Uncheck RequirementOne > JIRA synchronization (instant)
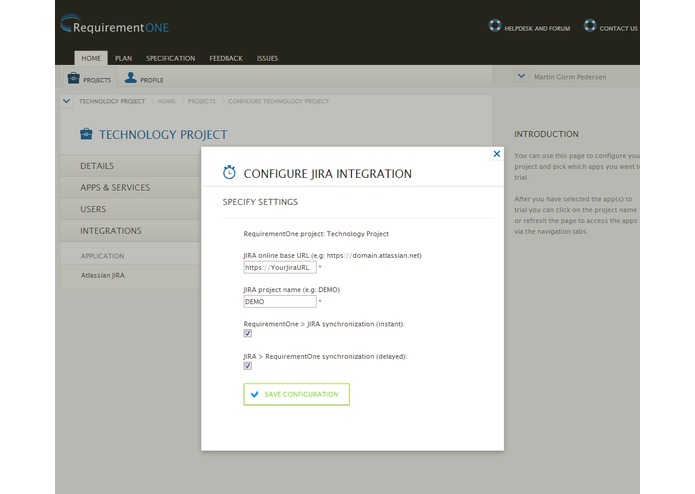The height and width of the screenshot is (494, 695). [248, 333]
